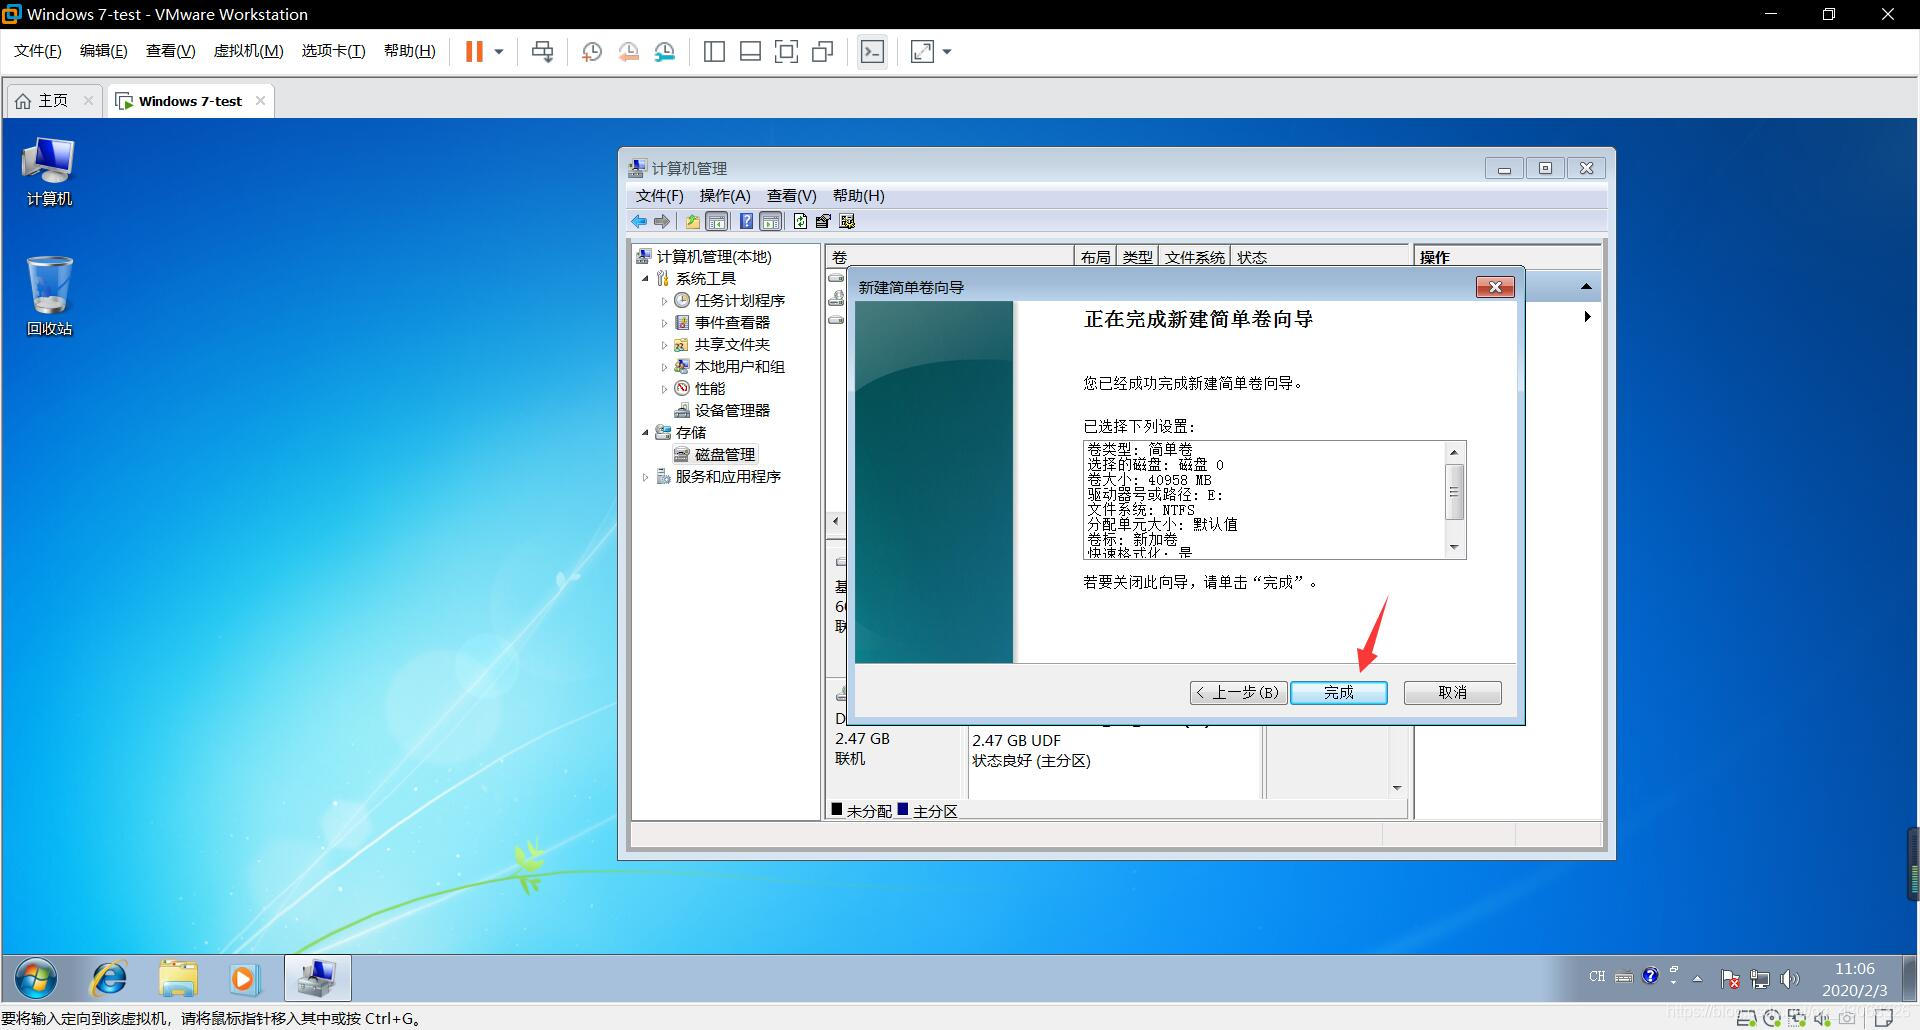Toggle show/hide console tree button
This screenshot has height=1030, width=1920.
[716, 222]
